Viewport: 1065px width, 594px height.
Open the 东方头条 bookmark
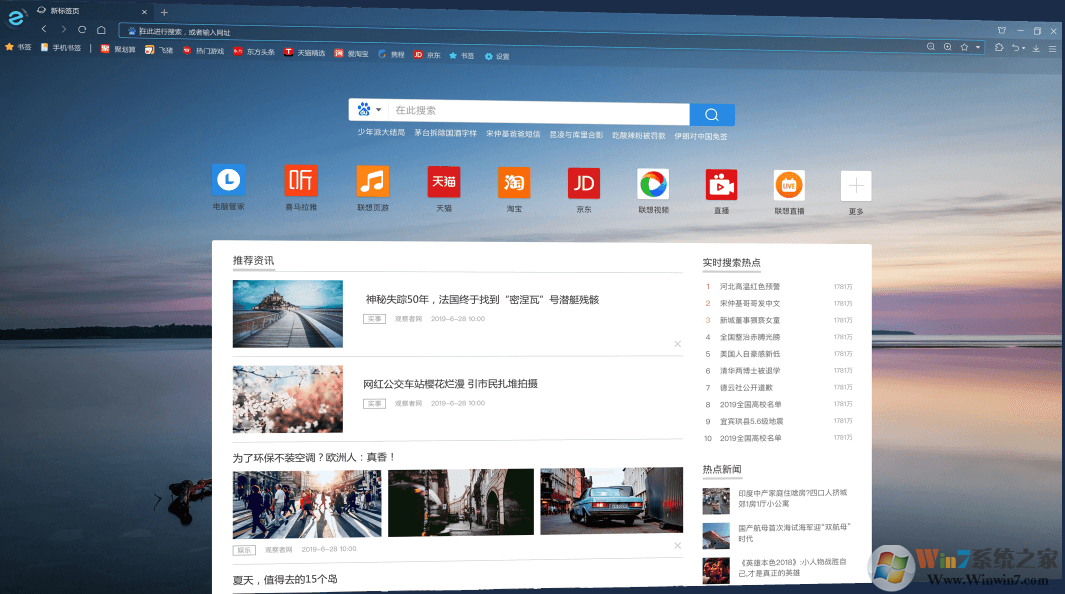[254, 52]
